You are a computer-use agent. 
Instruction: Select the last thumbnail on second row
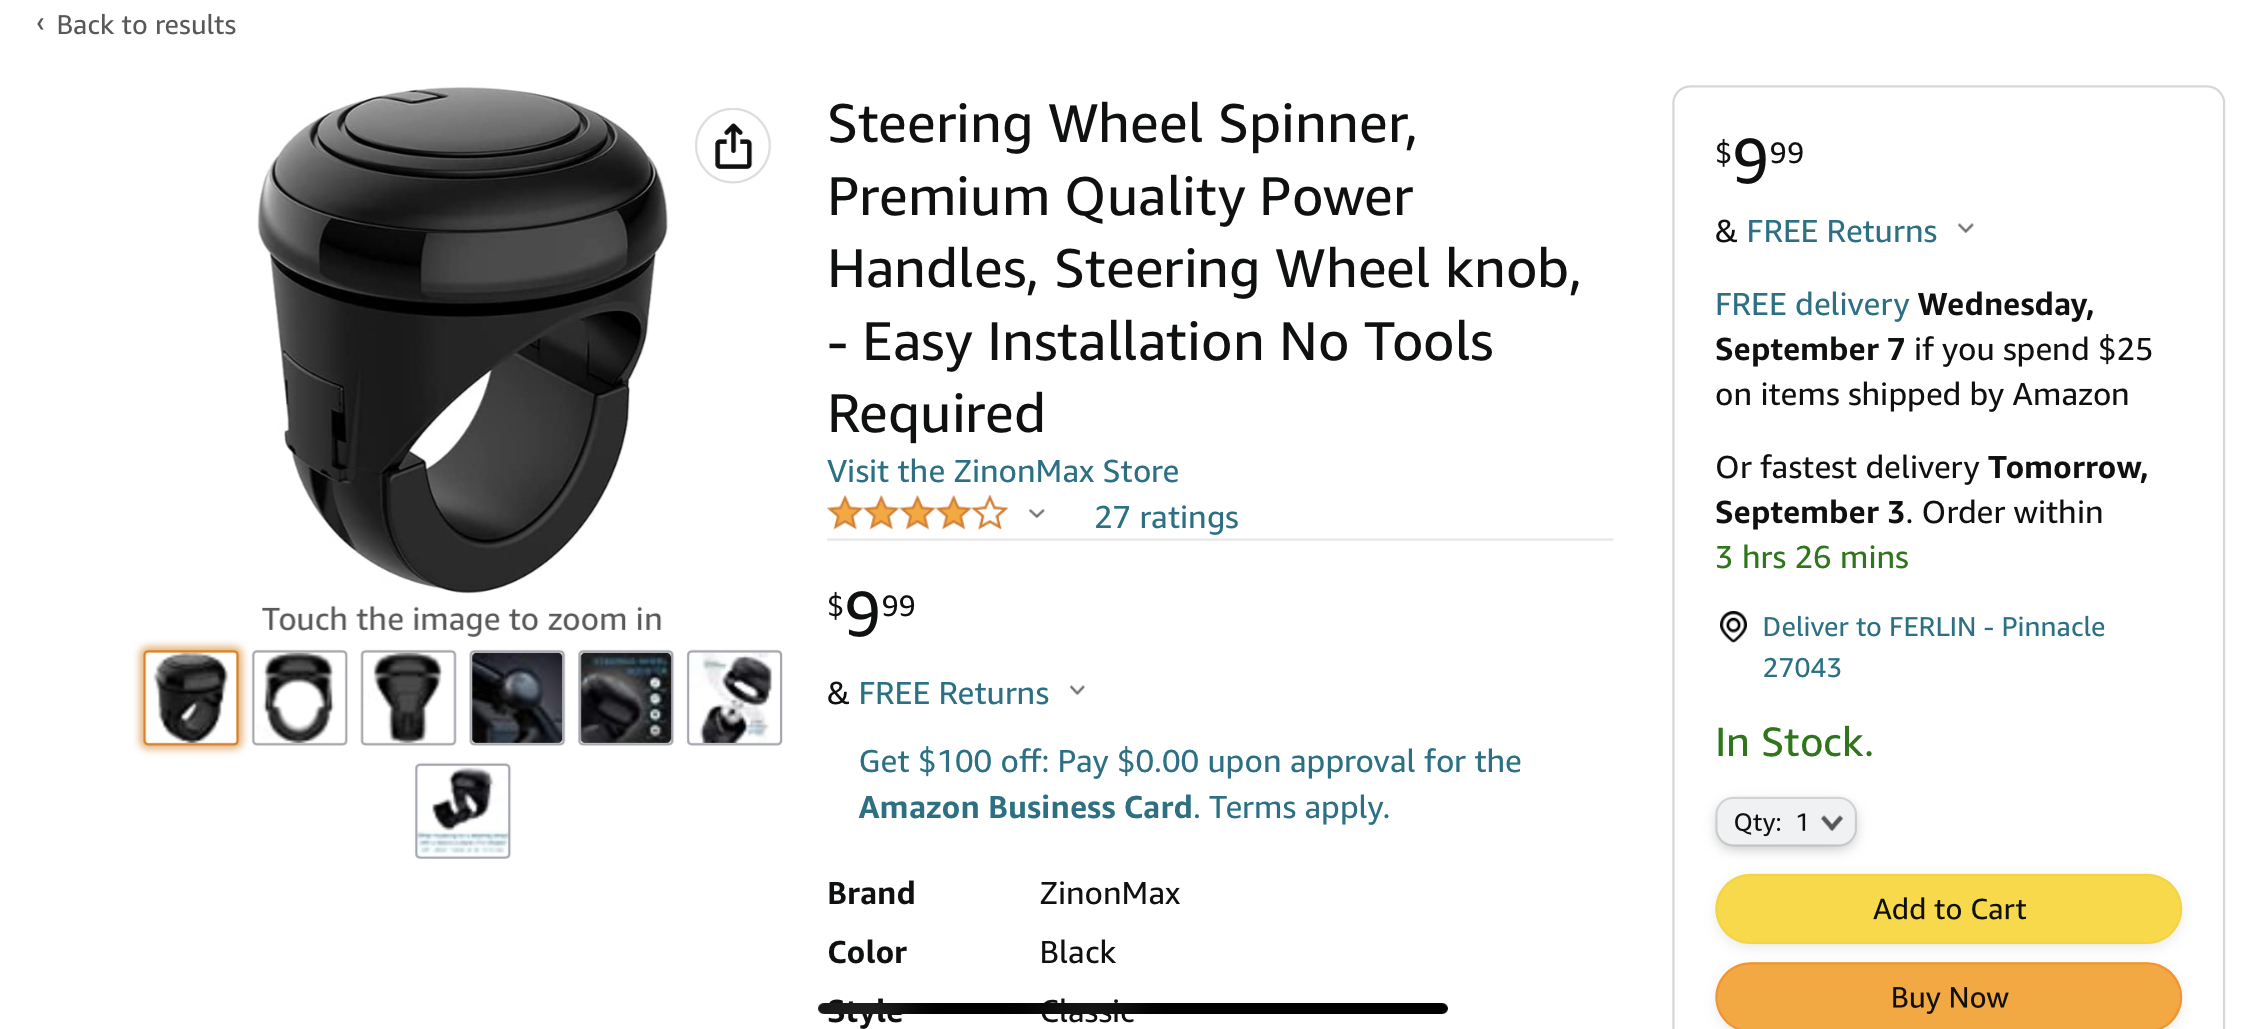click(x=463, y=811)
